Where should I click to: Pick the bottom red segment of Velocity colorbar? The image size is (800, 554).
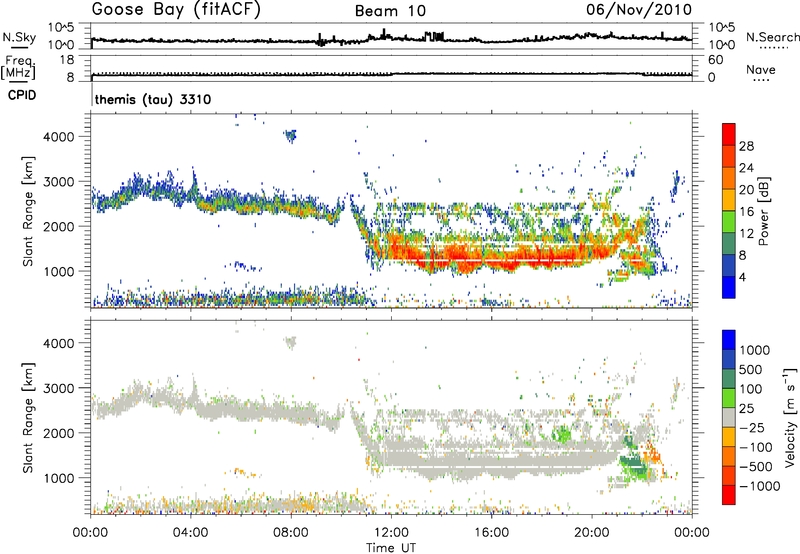729,495
